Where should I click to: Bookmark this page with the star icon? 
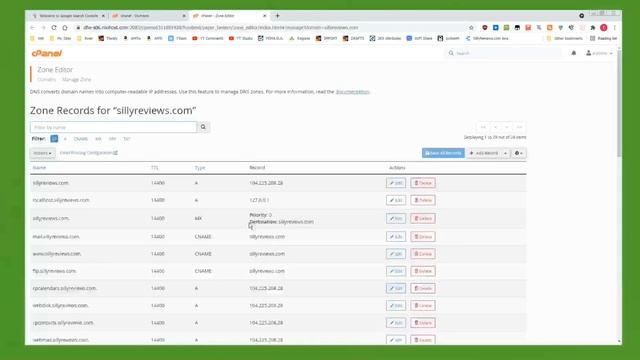coord(471,27)
